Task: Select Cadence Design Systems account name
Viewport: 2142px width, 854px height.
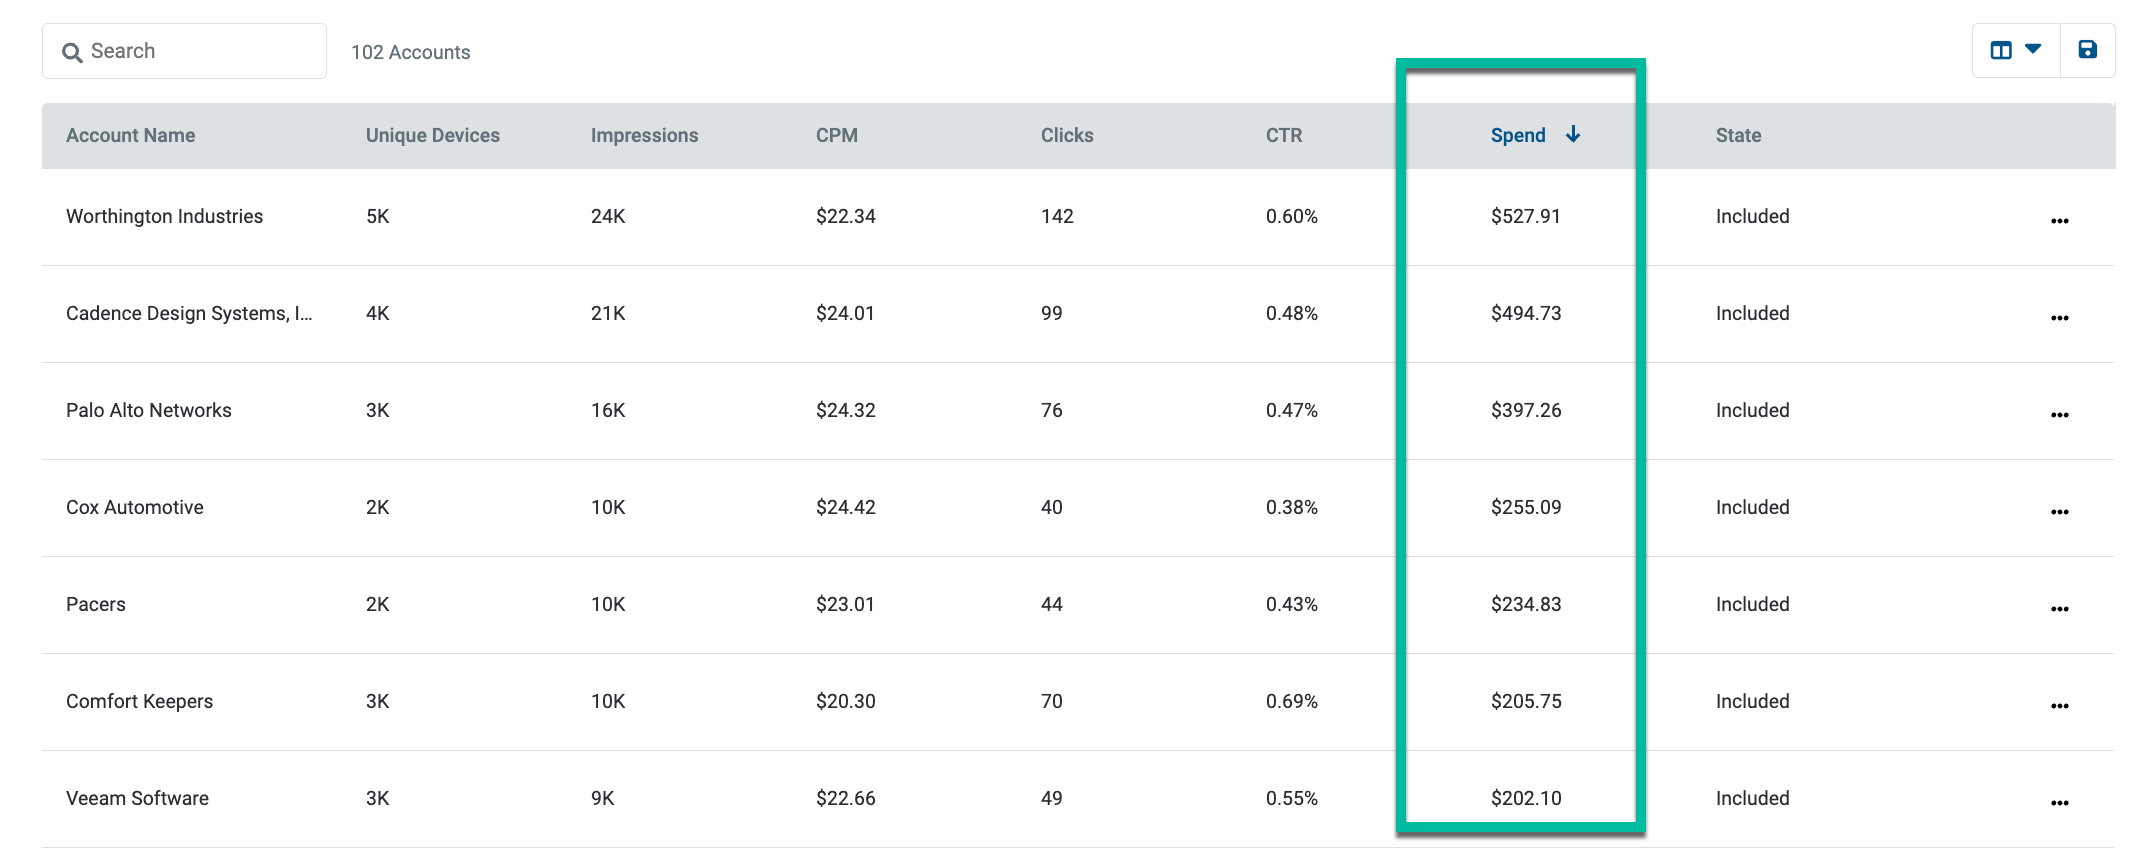Action: pyautogui.click(x=189, y=313)
